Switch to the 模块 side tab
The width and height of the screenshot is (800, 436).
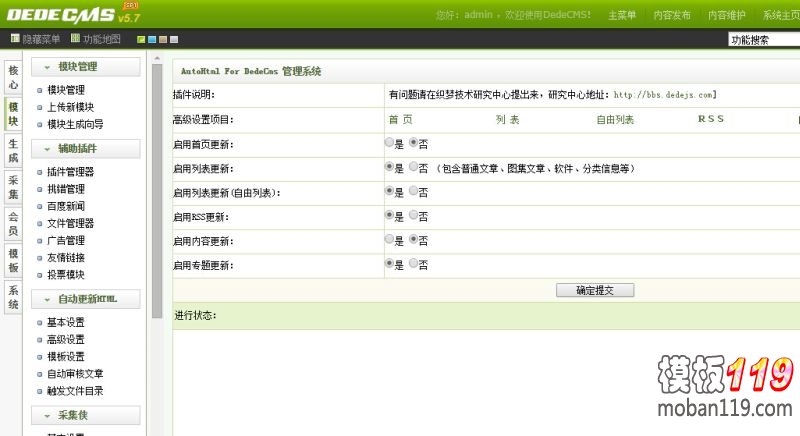[x=13, y=114]
